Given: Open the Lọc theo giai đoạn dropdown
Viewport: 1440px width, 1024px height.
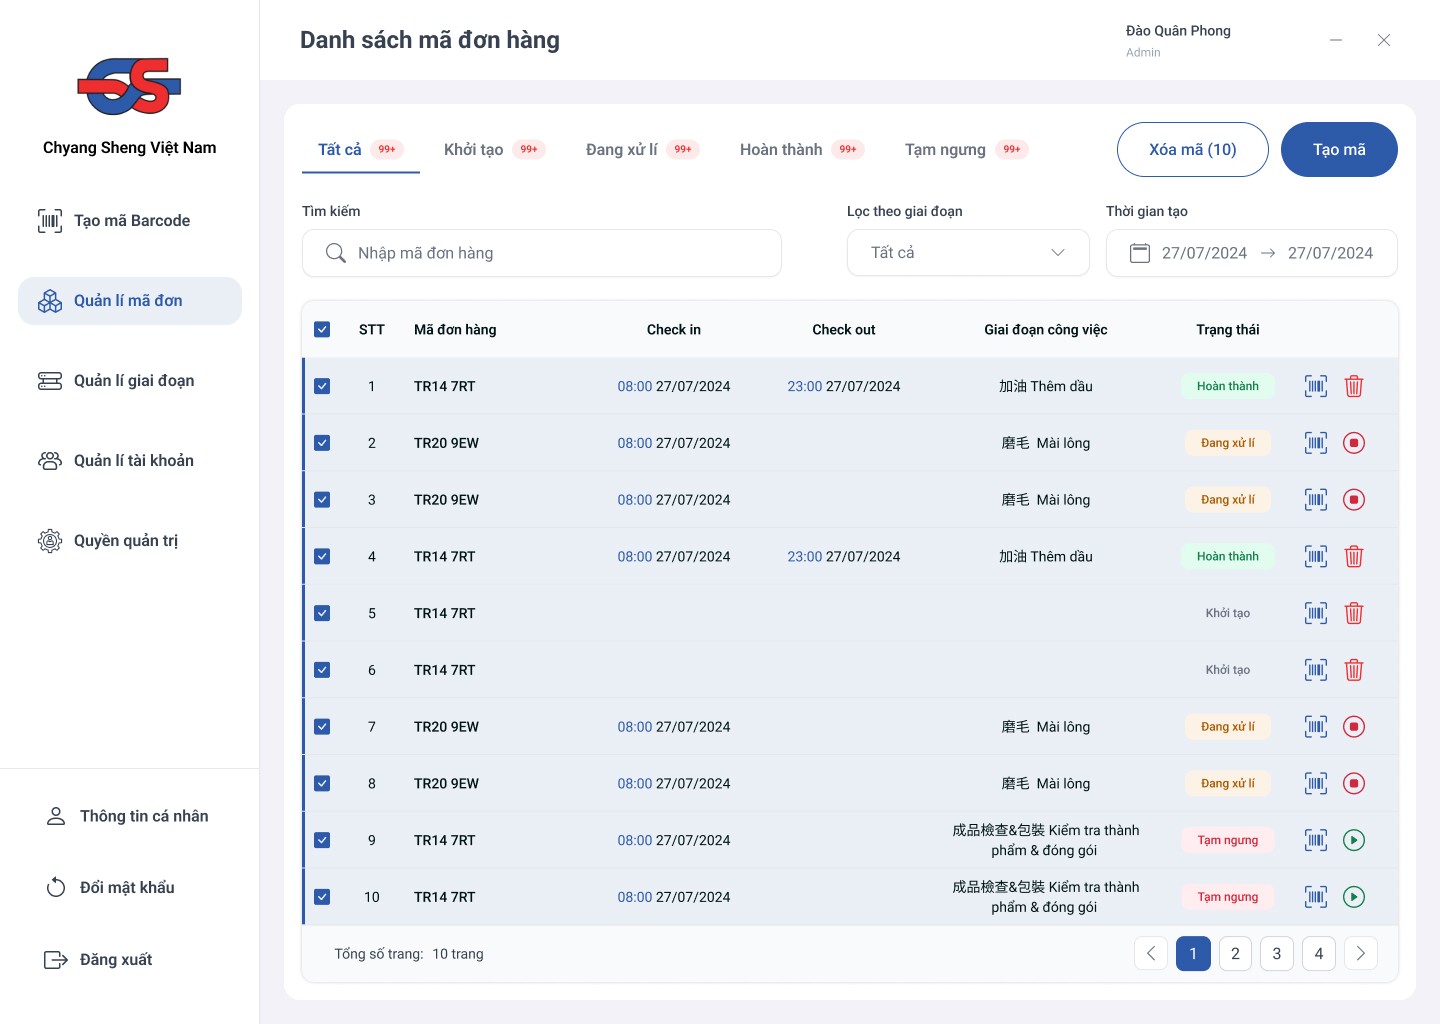Looking at the screenshot, I should point(968,253).
